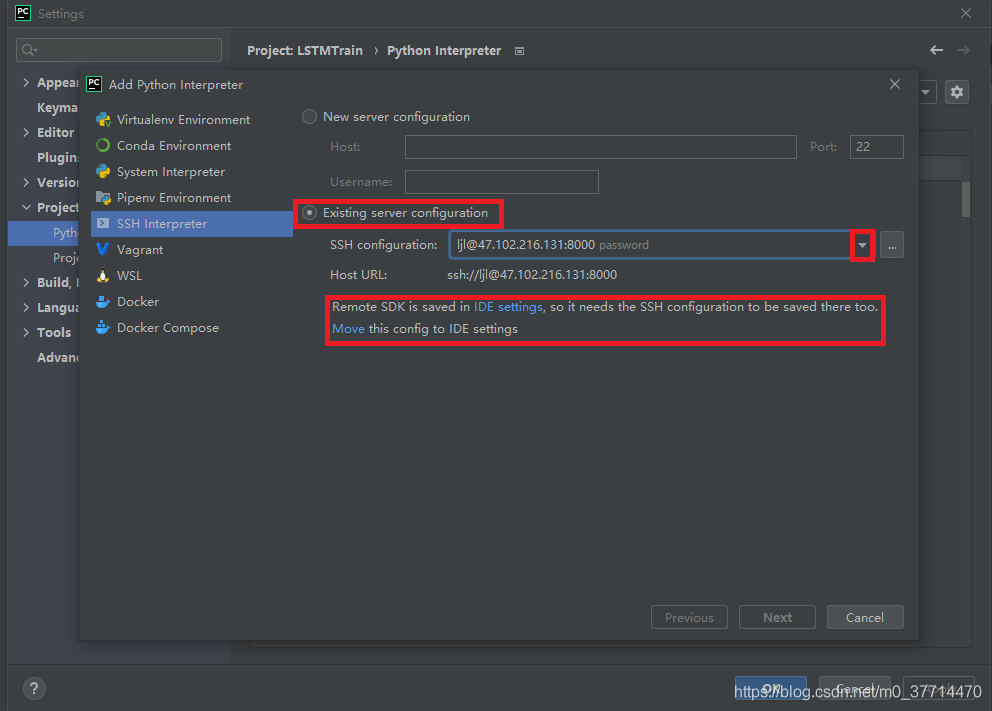Enable New server configuration radio button
The width and height of the screenshot is (992, 711).
[x=310, y=117]
